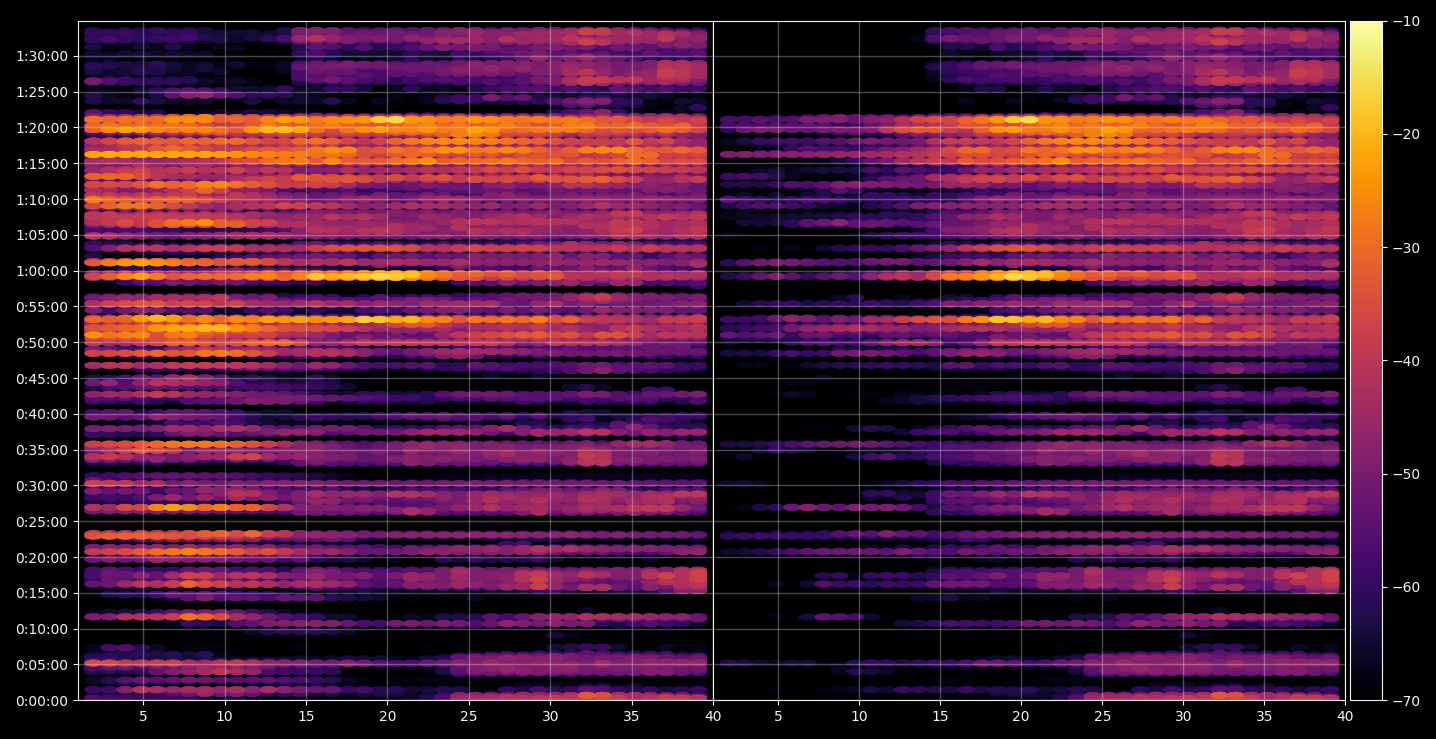Select the 0:05:00 y-axis tick label

(41, 665)
